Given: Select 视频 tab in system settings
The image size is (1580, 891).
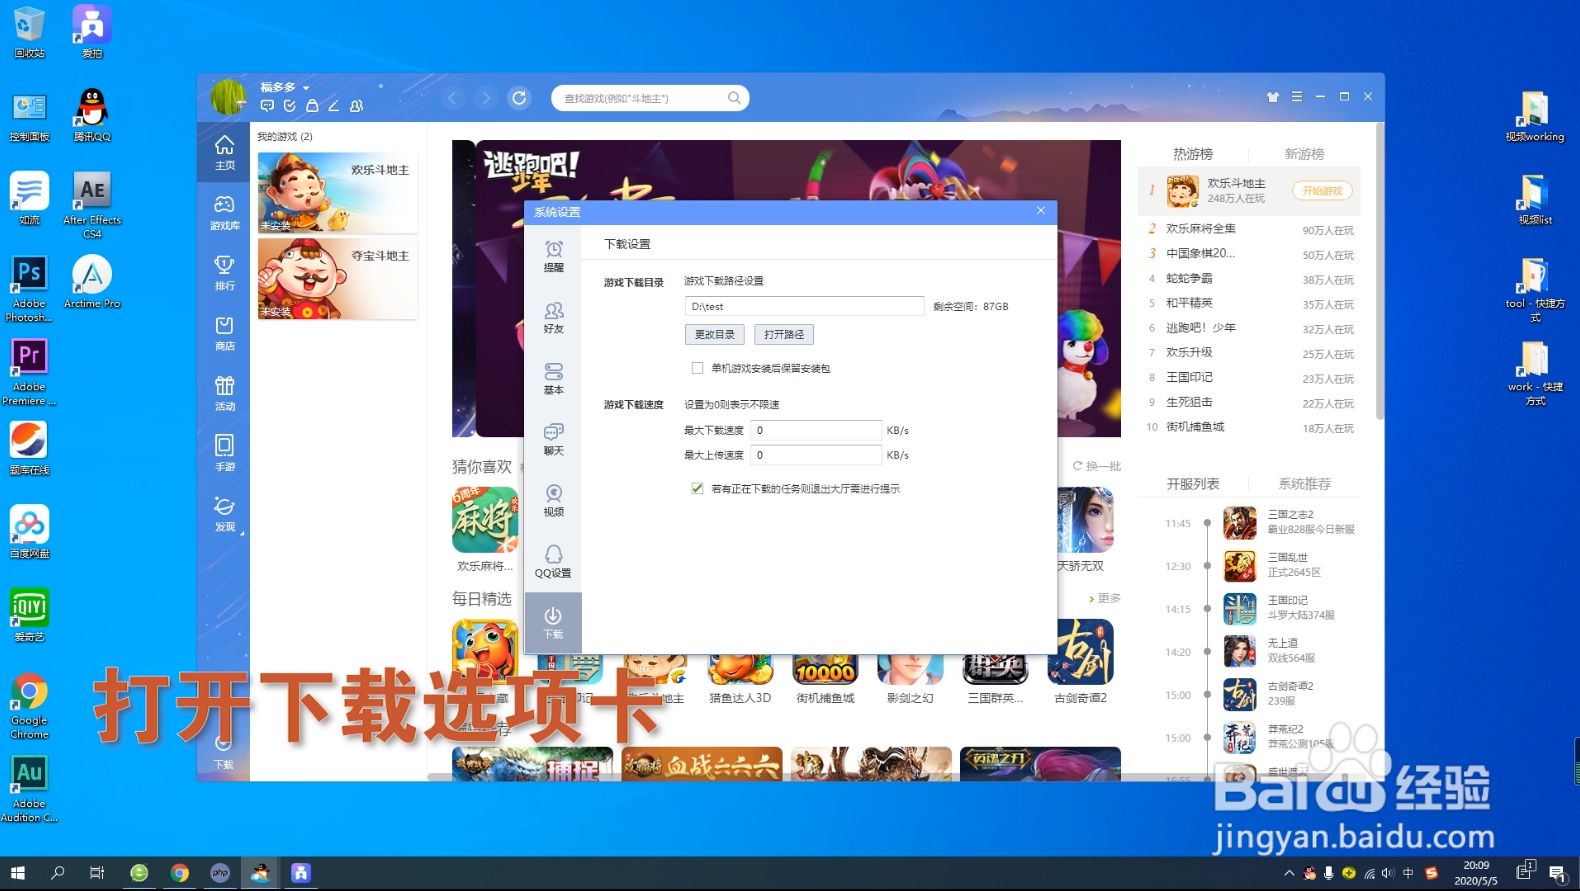Looking at the screenshot, I should coord(553,500).
